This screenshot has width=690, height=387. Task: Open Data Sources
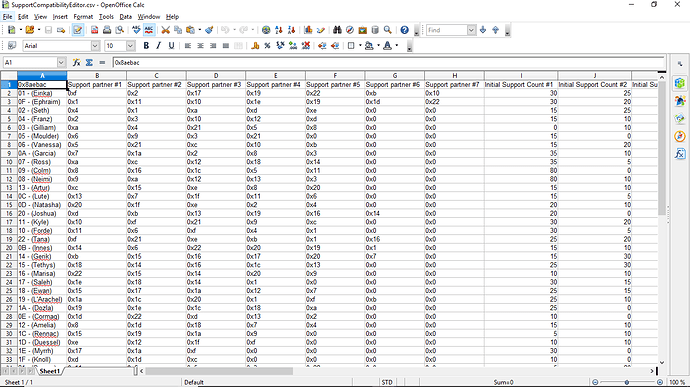(x=375, y=30)
